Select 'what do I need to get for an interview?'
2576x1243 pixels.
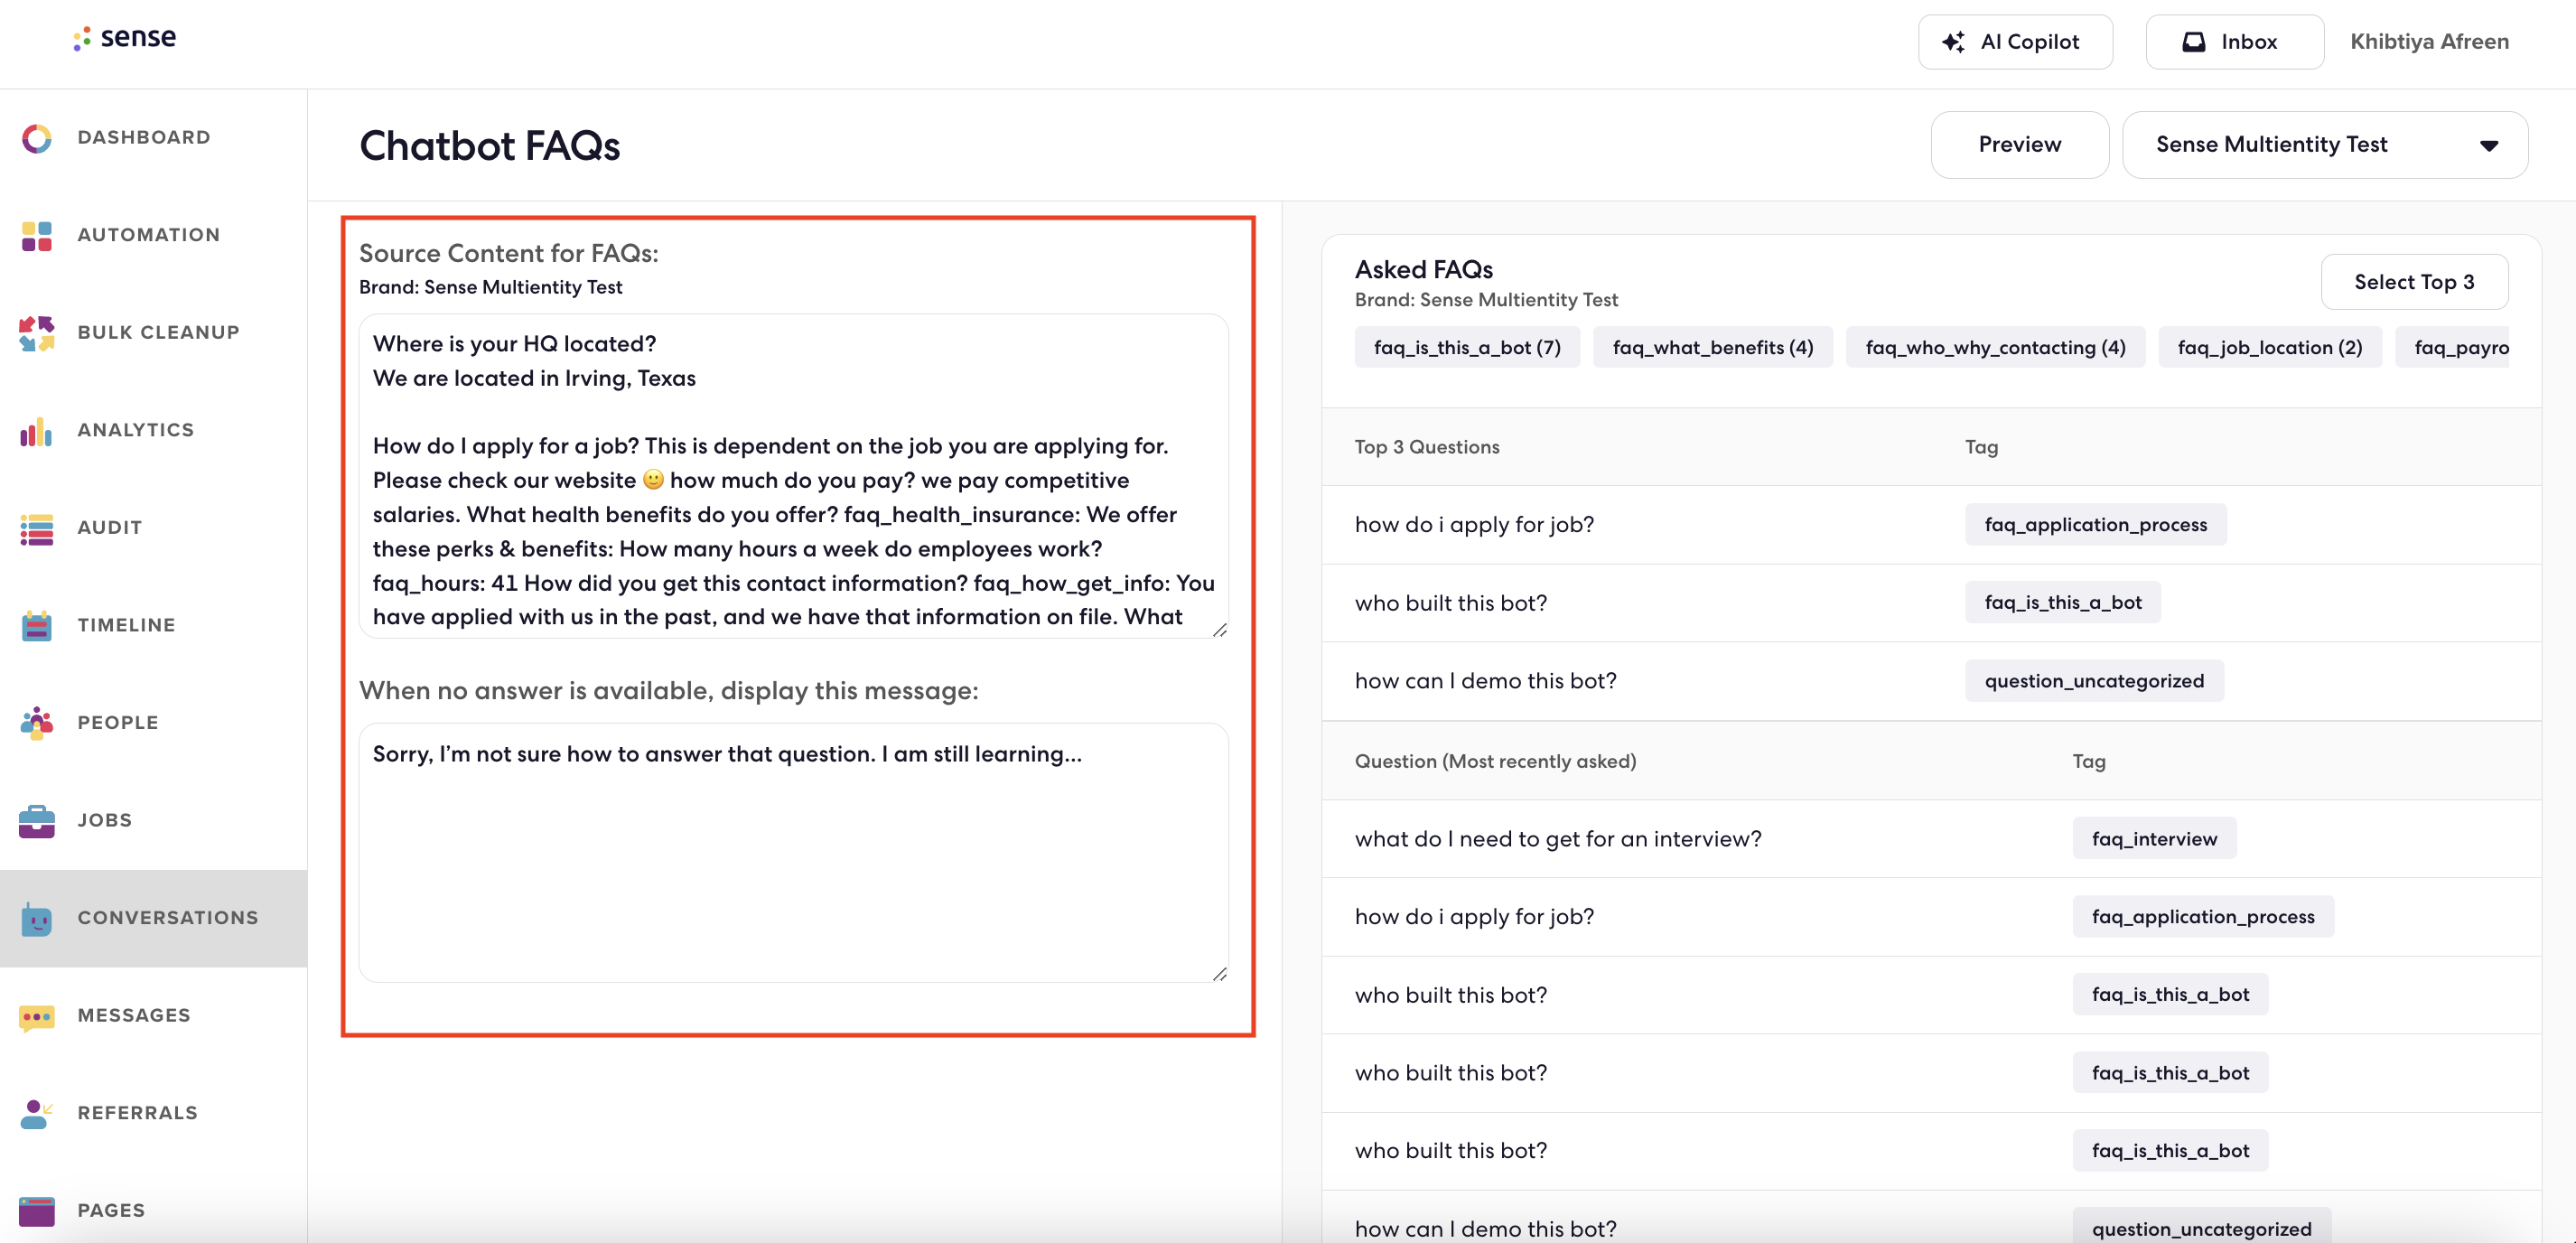tap(1558, 839)
